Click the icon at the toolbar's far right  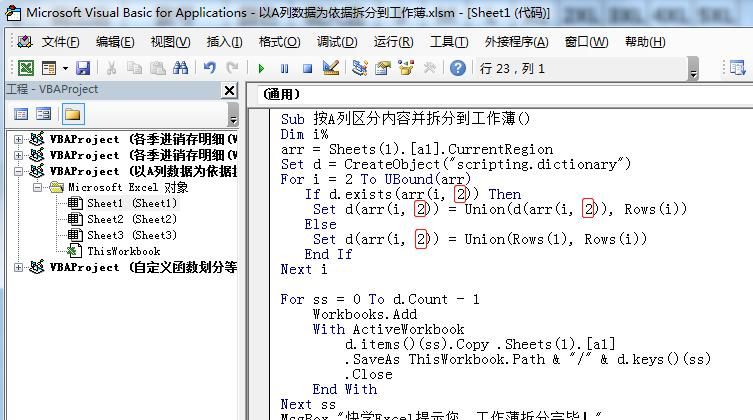point(737,68)
